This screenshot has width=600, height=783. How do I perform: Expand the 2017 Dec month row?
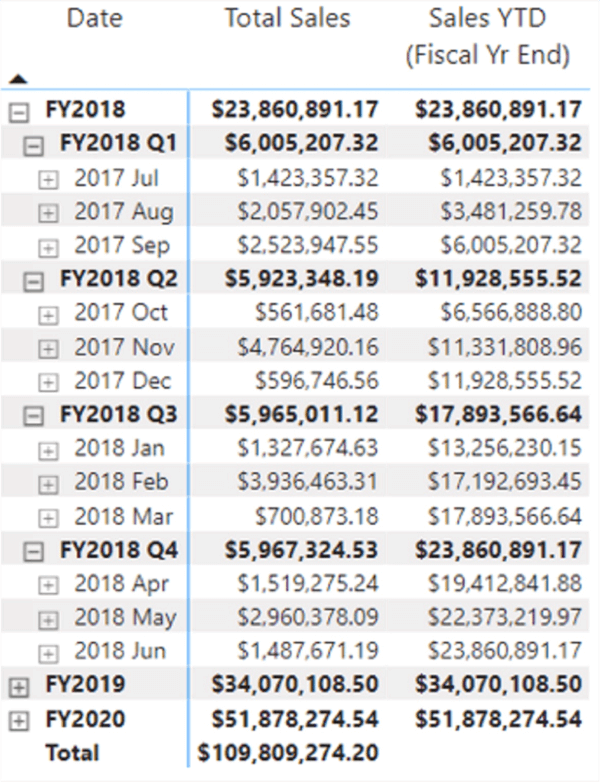48,382
